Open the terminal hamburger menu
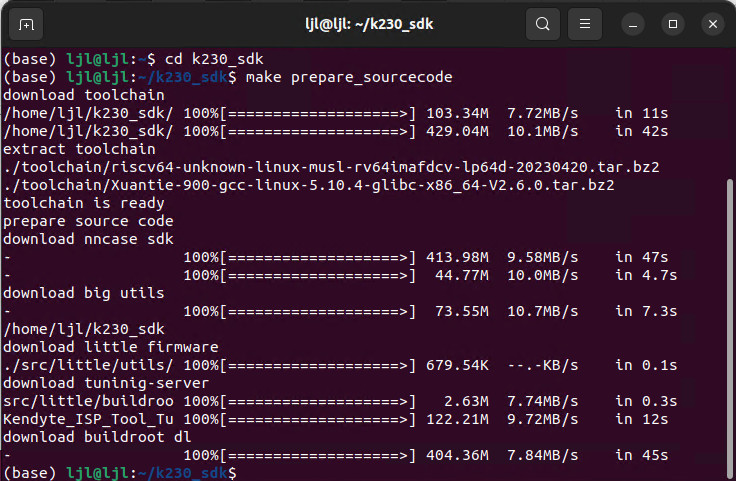736x481 pixels. click(585, 24)
